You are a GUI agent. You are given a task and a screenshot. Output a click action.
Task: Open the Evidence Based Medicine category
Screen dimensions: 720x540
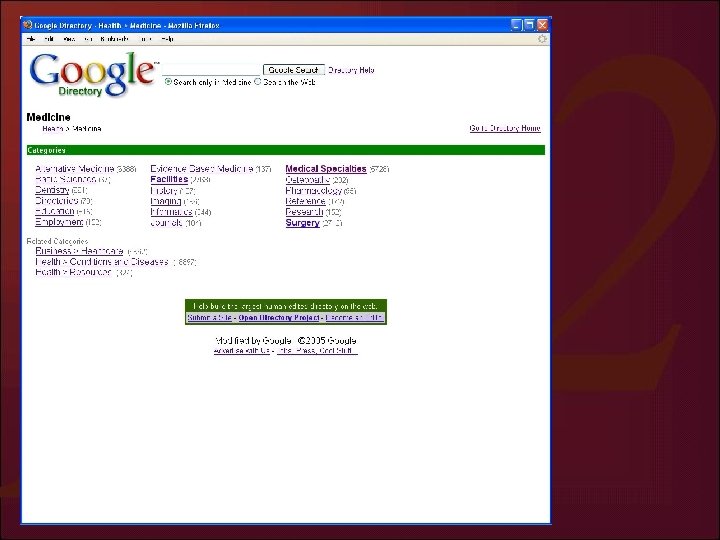[x=202, y=169]
